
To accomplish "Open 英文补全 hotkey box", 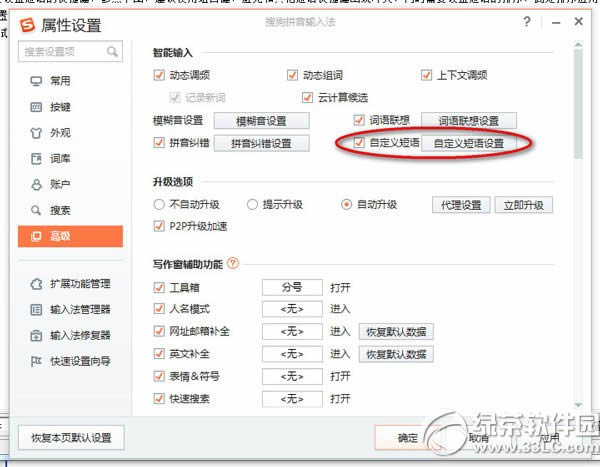I will coord(292,354).
